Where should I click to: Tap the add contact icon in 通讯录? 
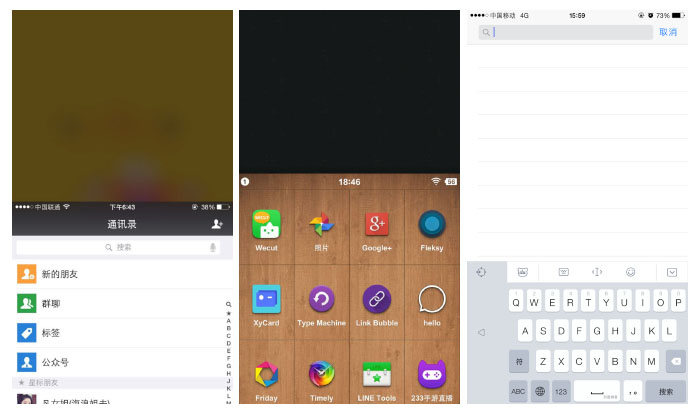(217, 224)
